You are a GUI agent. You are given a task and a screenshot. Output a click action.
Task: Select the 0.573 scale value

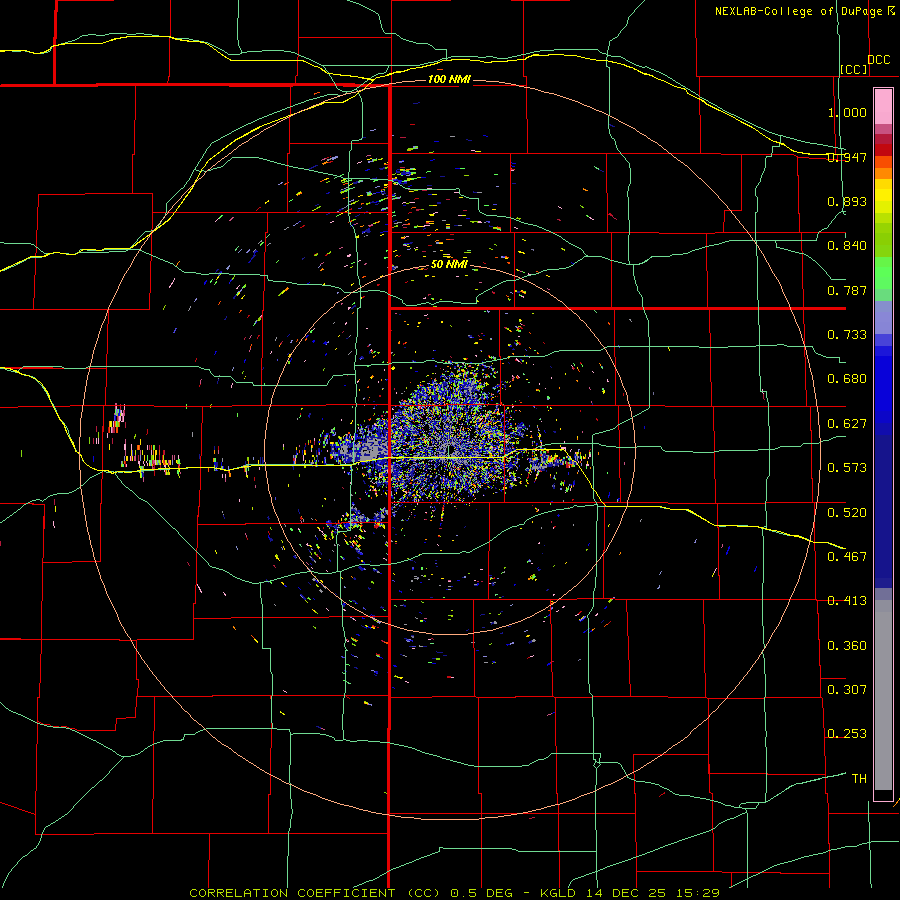[x=847, y=468]
